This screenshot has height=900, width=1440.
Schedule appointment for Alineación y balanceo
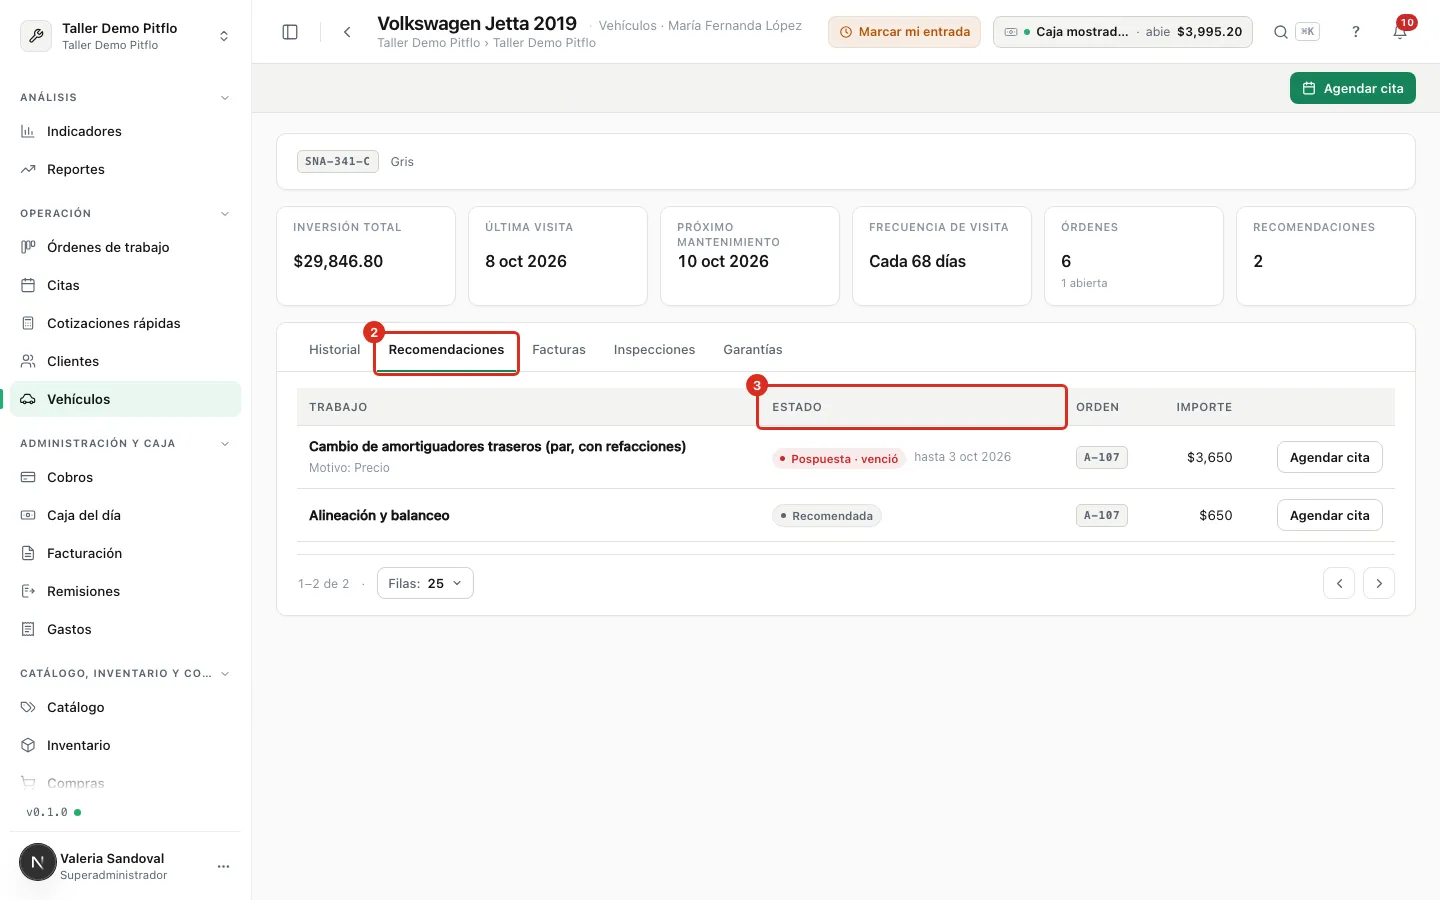(x=1329, y=515)
